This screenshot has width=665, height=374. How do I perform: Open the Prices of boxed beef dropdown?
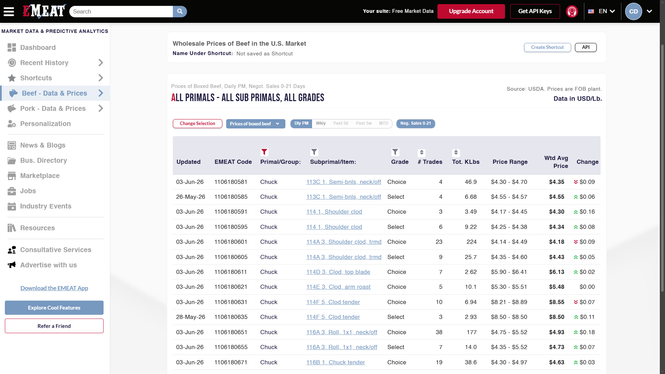click(255, 124)
